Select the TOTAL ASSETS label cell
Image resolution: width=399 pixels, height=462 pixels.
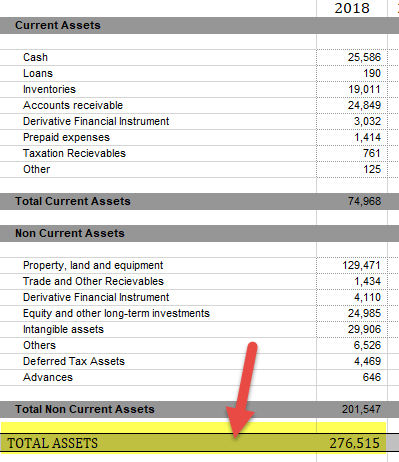(53, 443)
